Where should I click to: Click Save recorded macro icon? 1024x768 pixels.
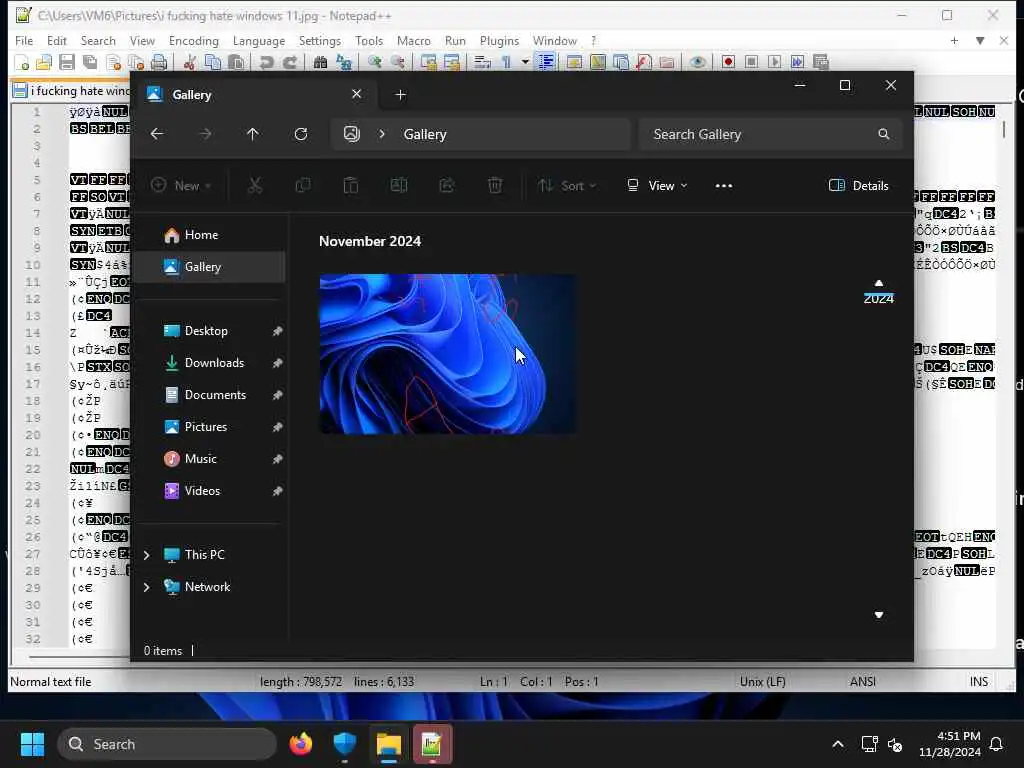click(821, 62)
